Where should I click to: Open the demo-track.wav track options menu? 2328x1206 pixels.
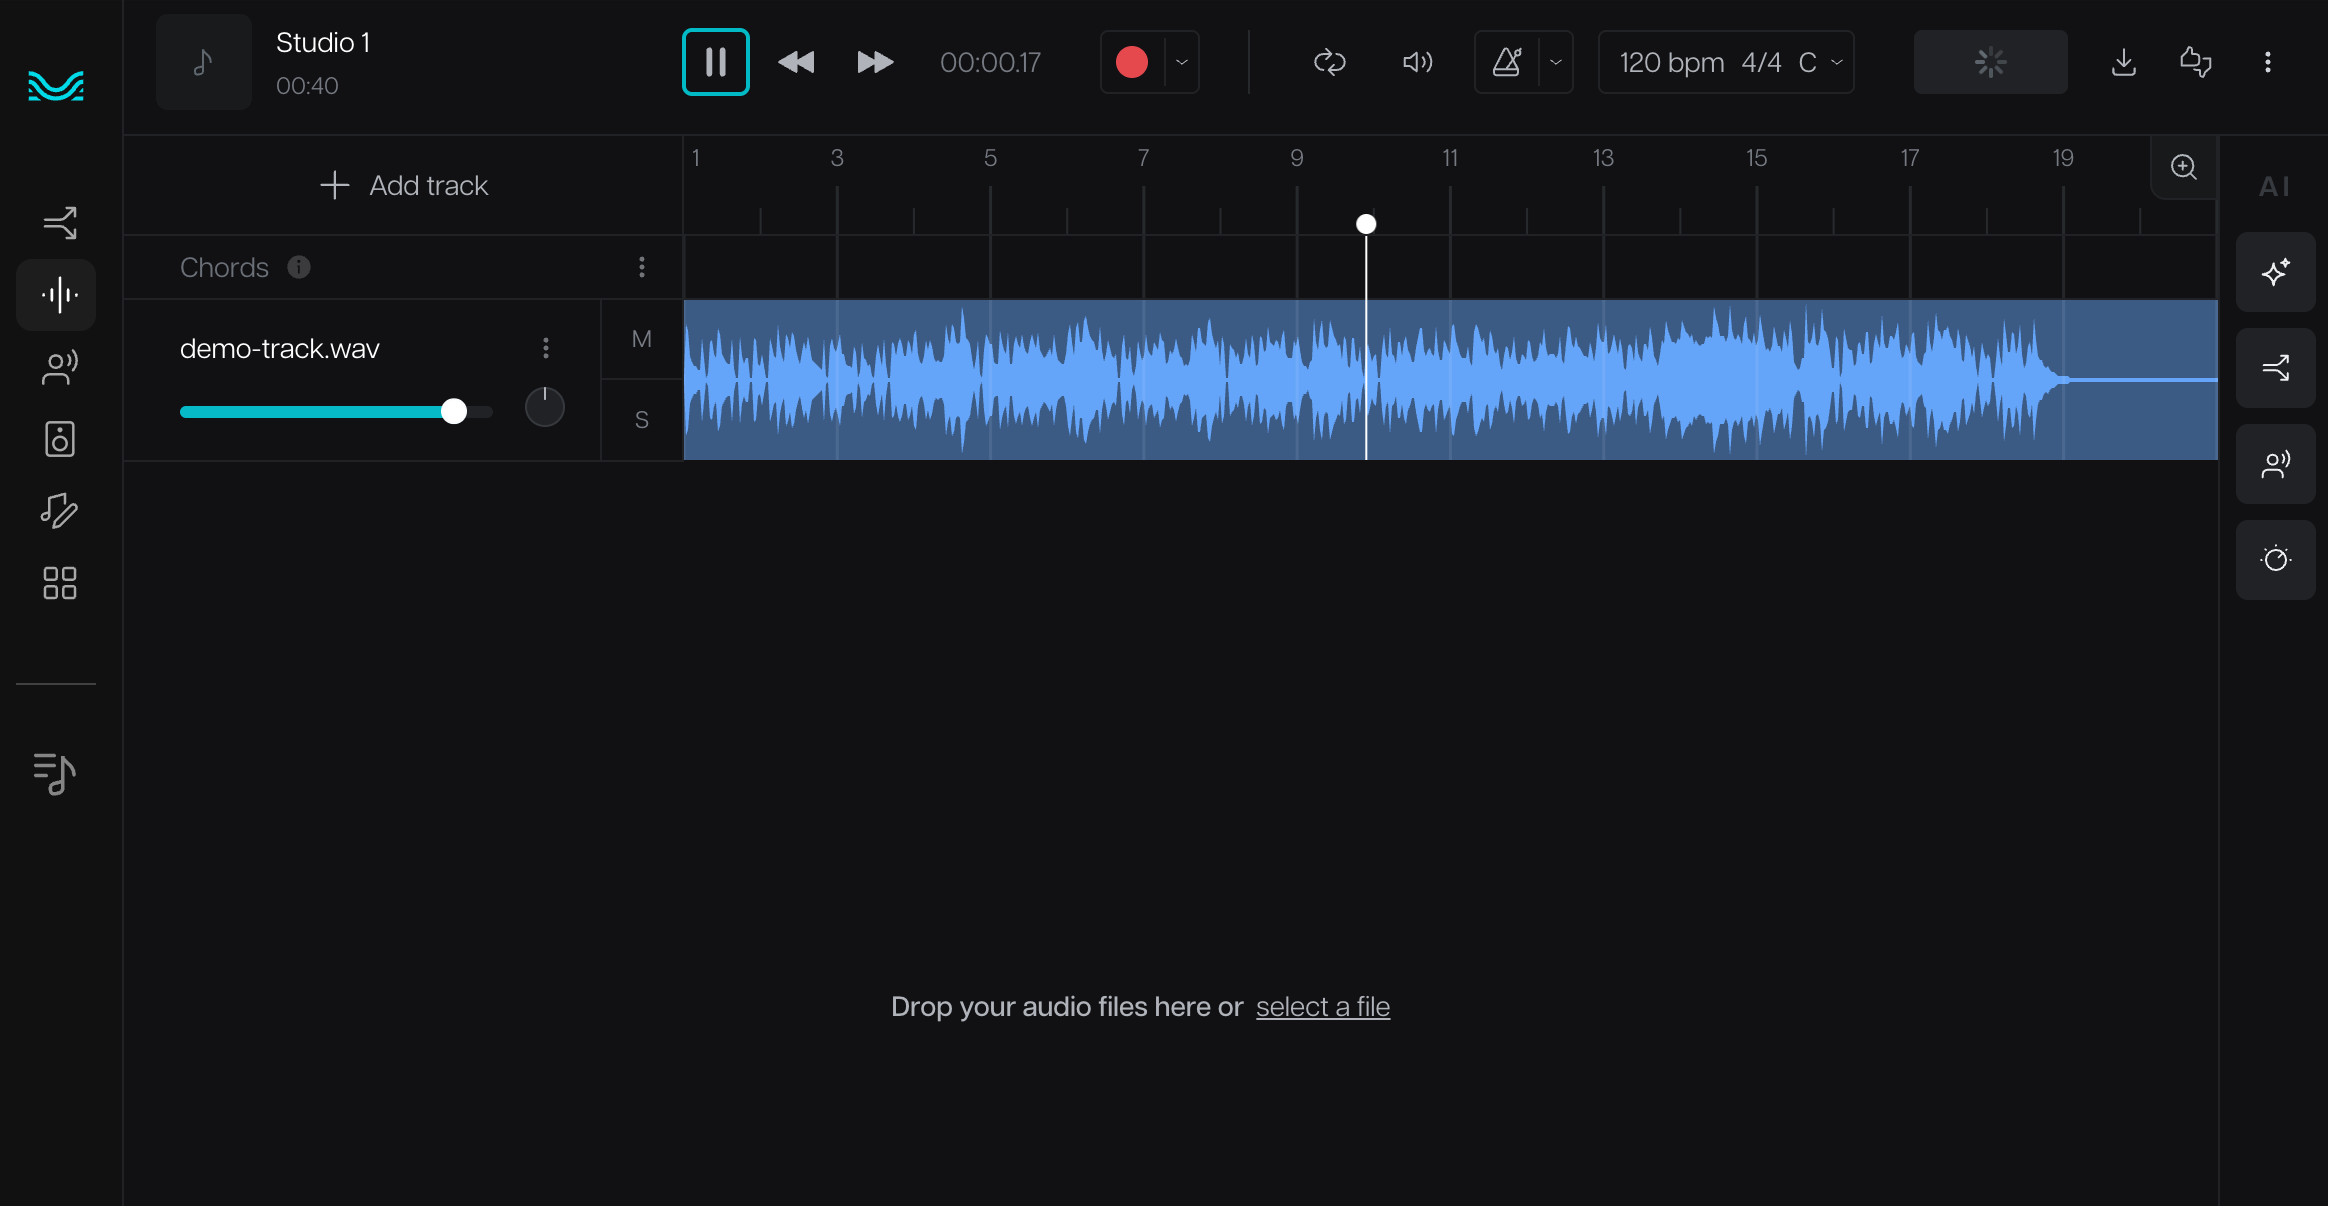(x=545, y=348)
